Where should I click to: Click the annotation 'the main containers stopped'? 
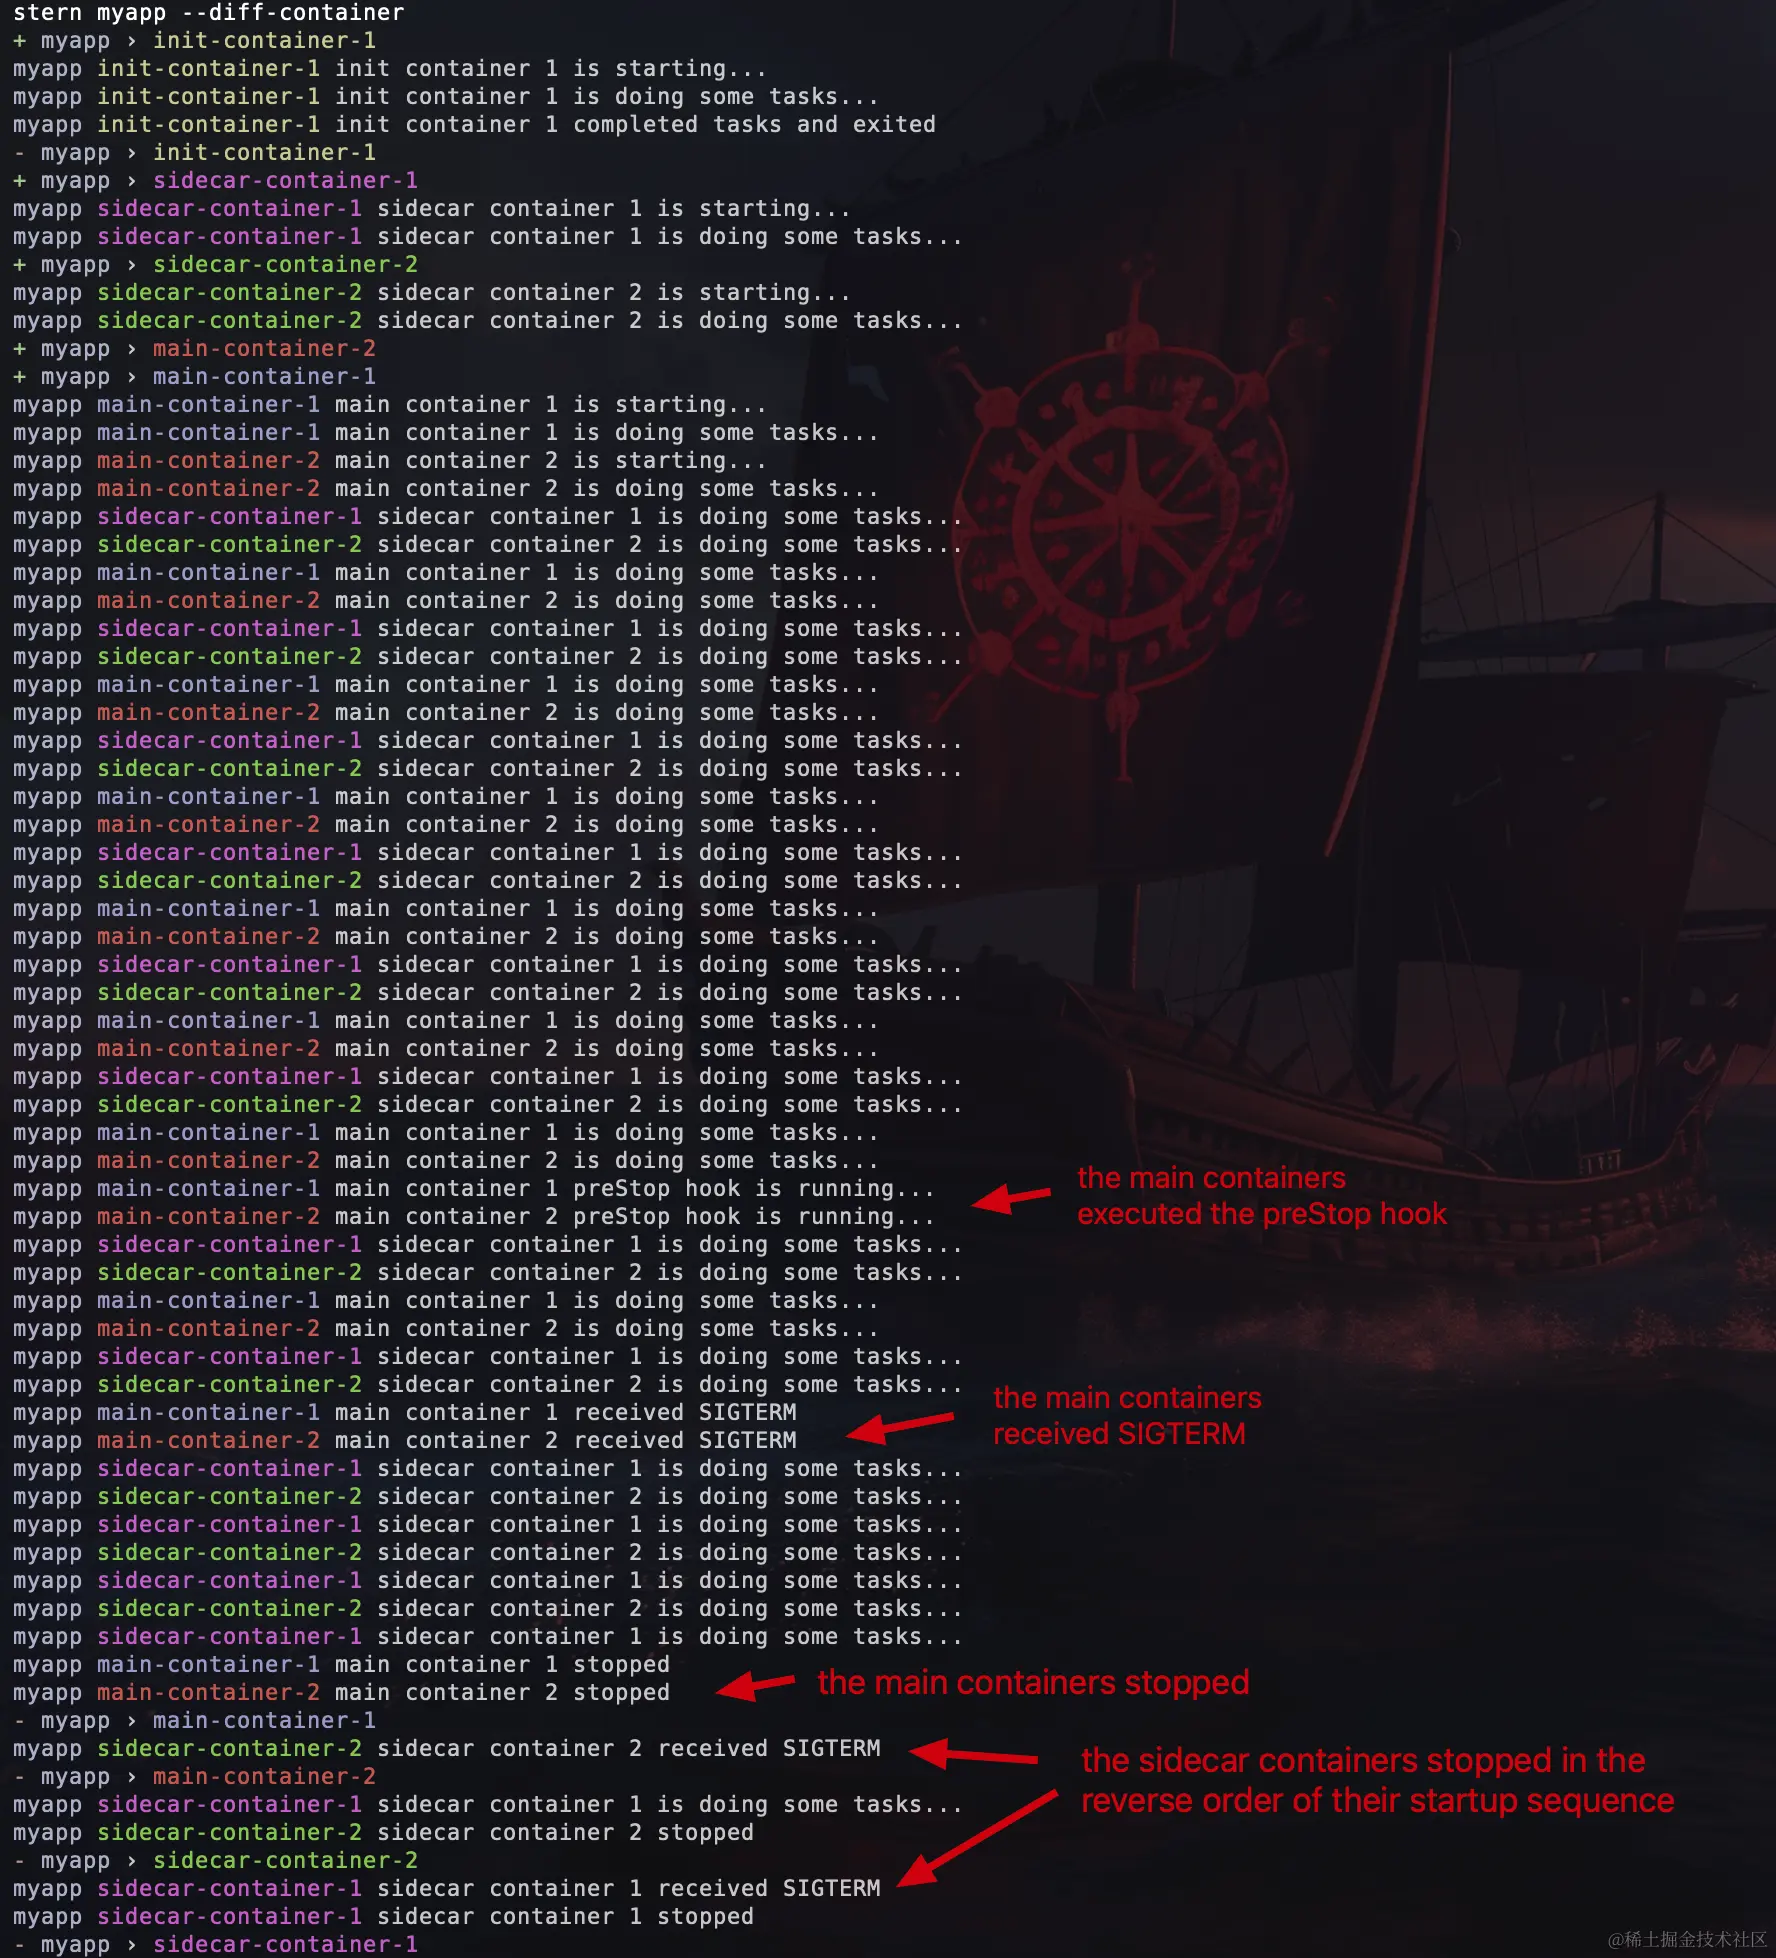[x=1033, y=1682]
